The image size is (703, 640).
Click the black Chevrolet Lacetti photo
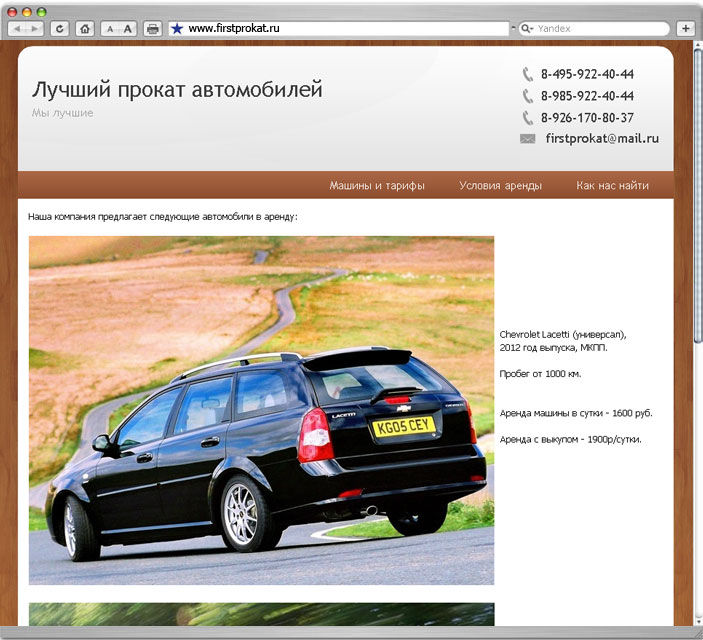tap(261, 410)
